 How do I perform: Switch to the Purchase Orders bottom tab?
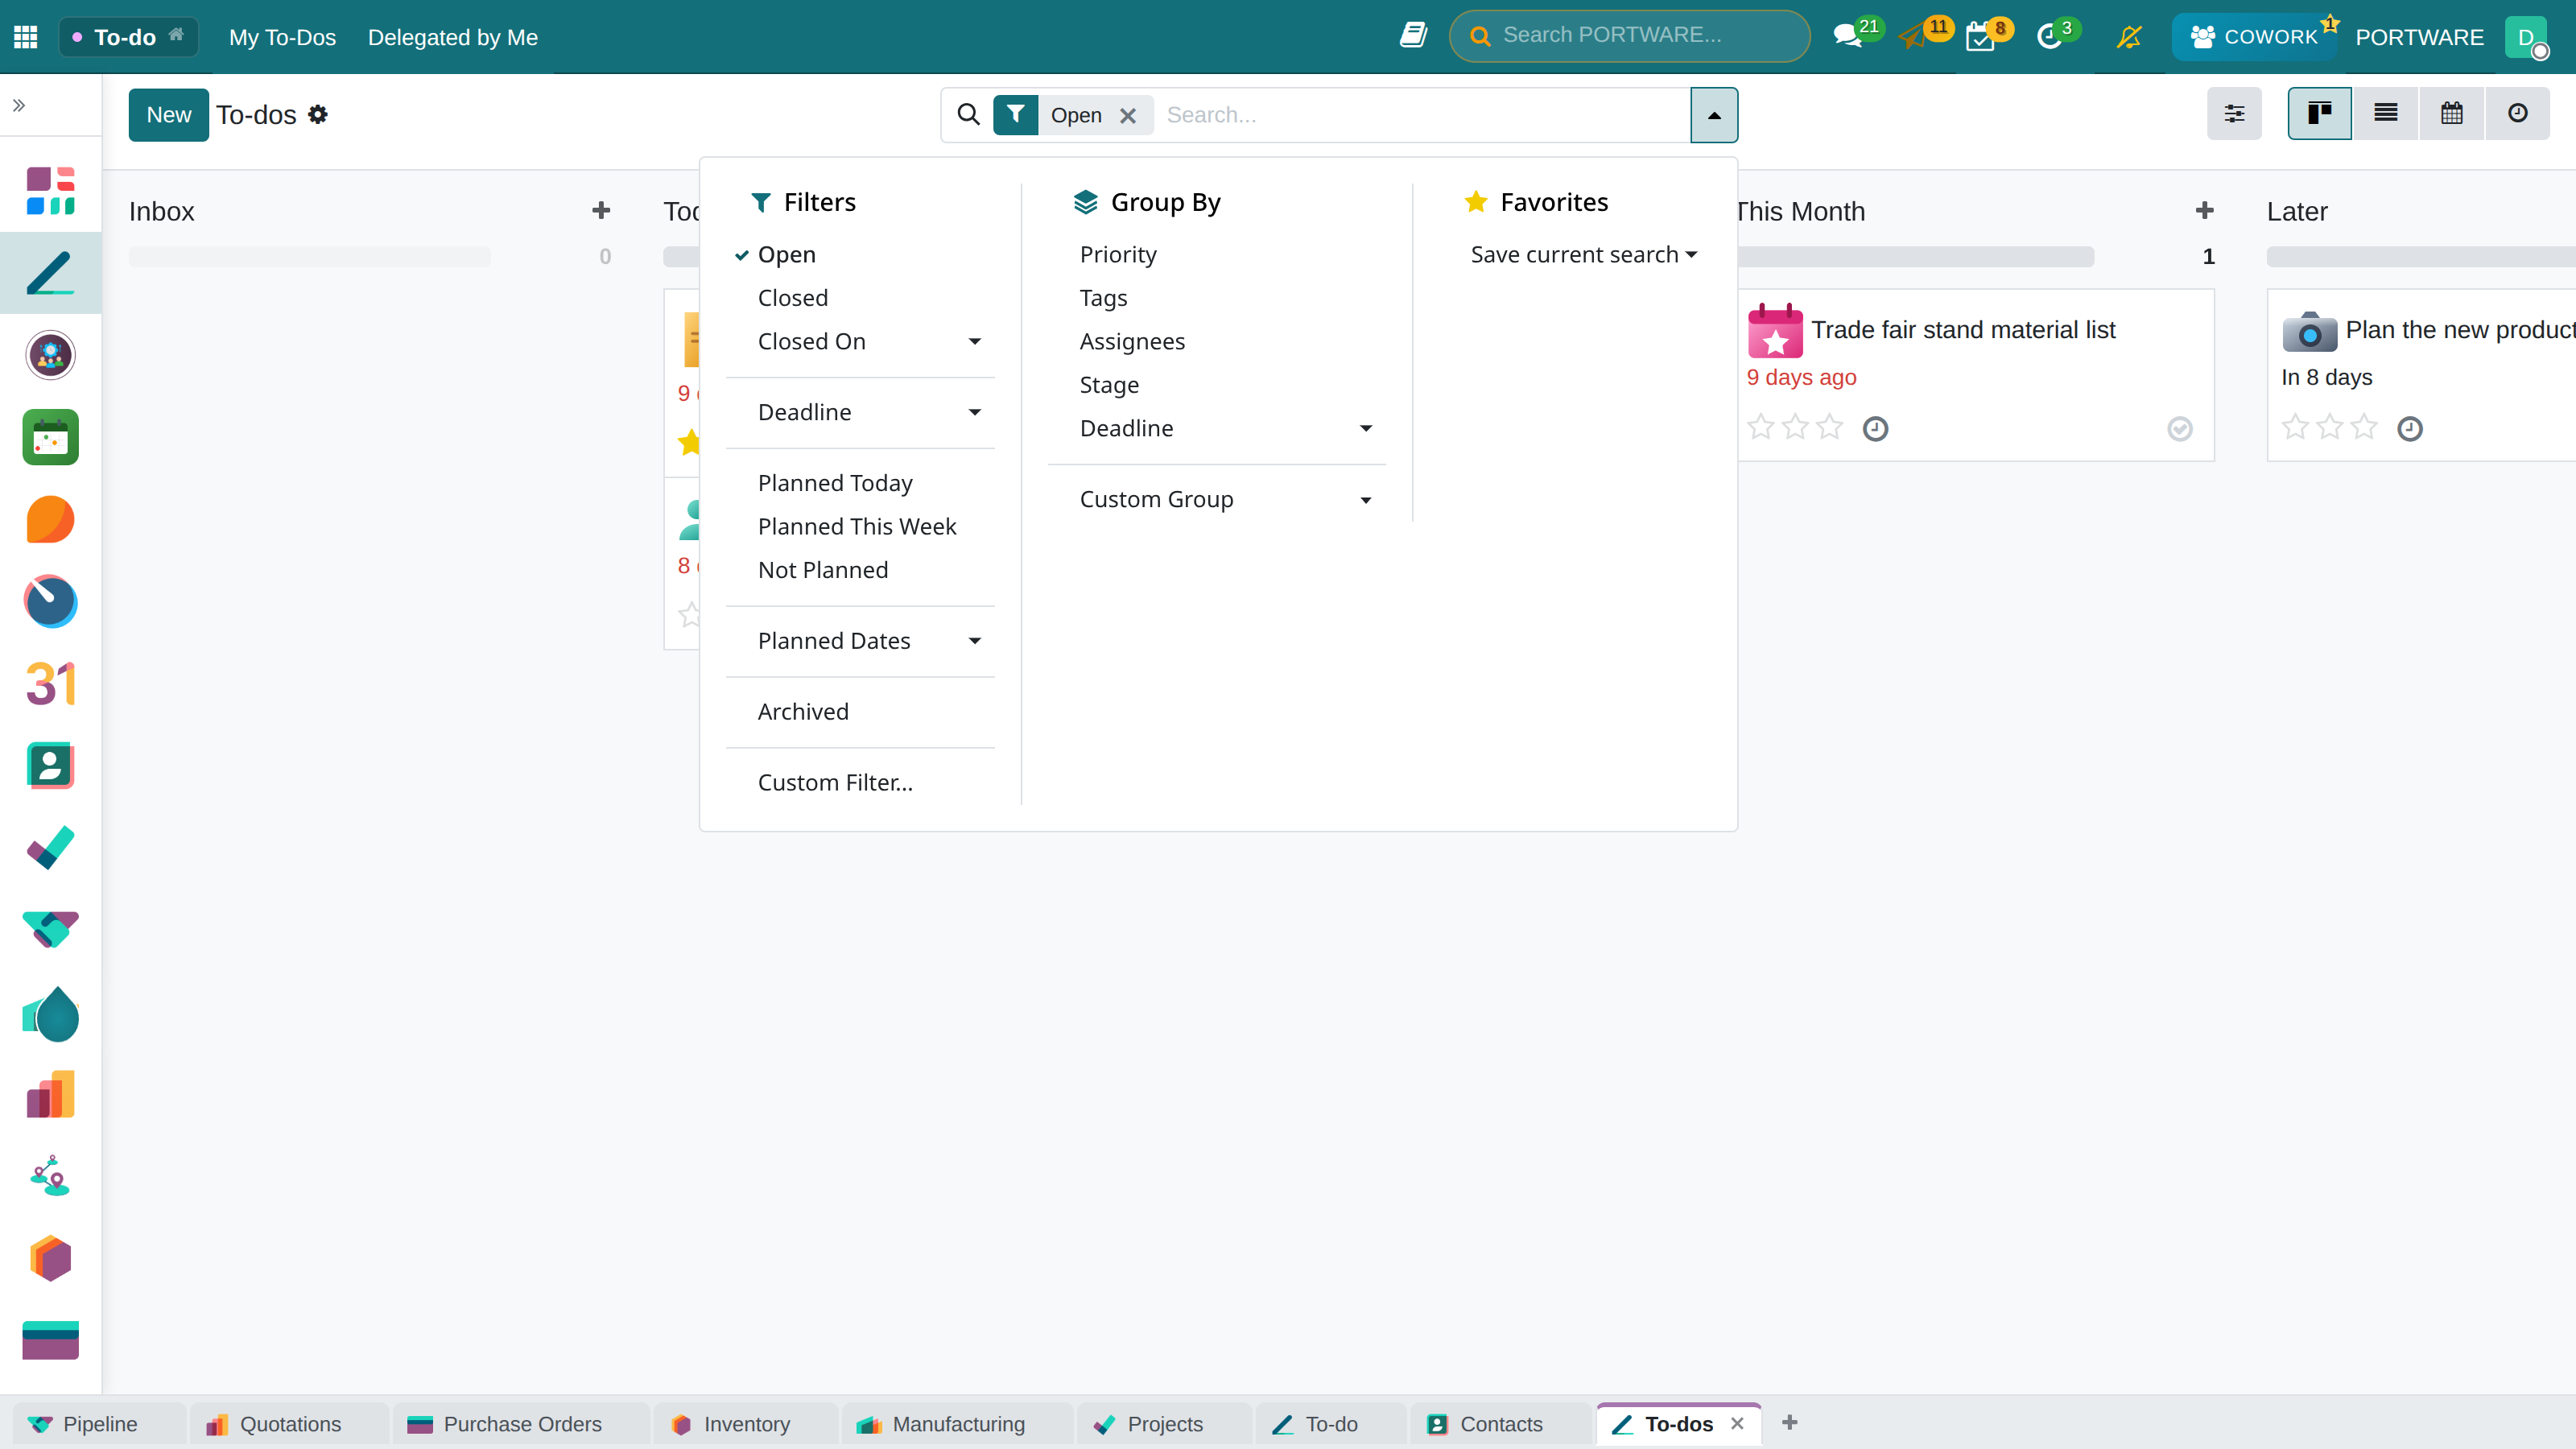pos(522,1424)
